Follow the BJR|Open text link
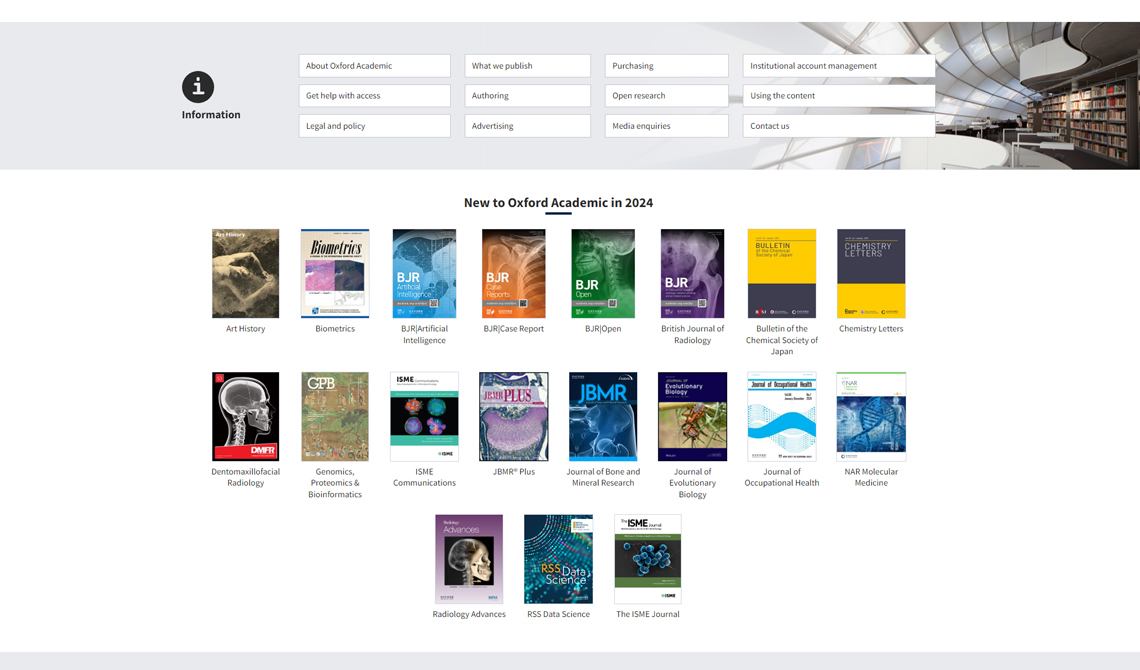Viewport: 1140px width, 670px height. point(603,328)
